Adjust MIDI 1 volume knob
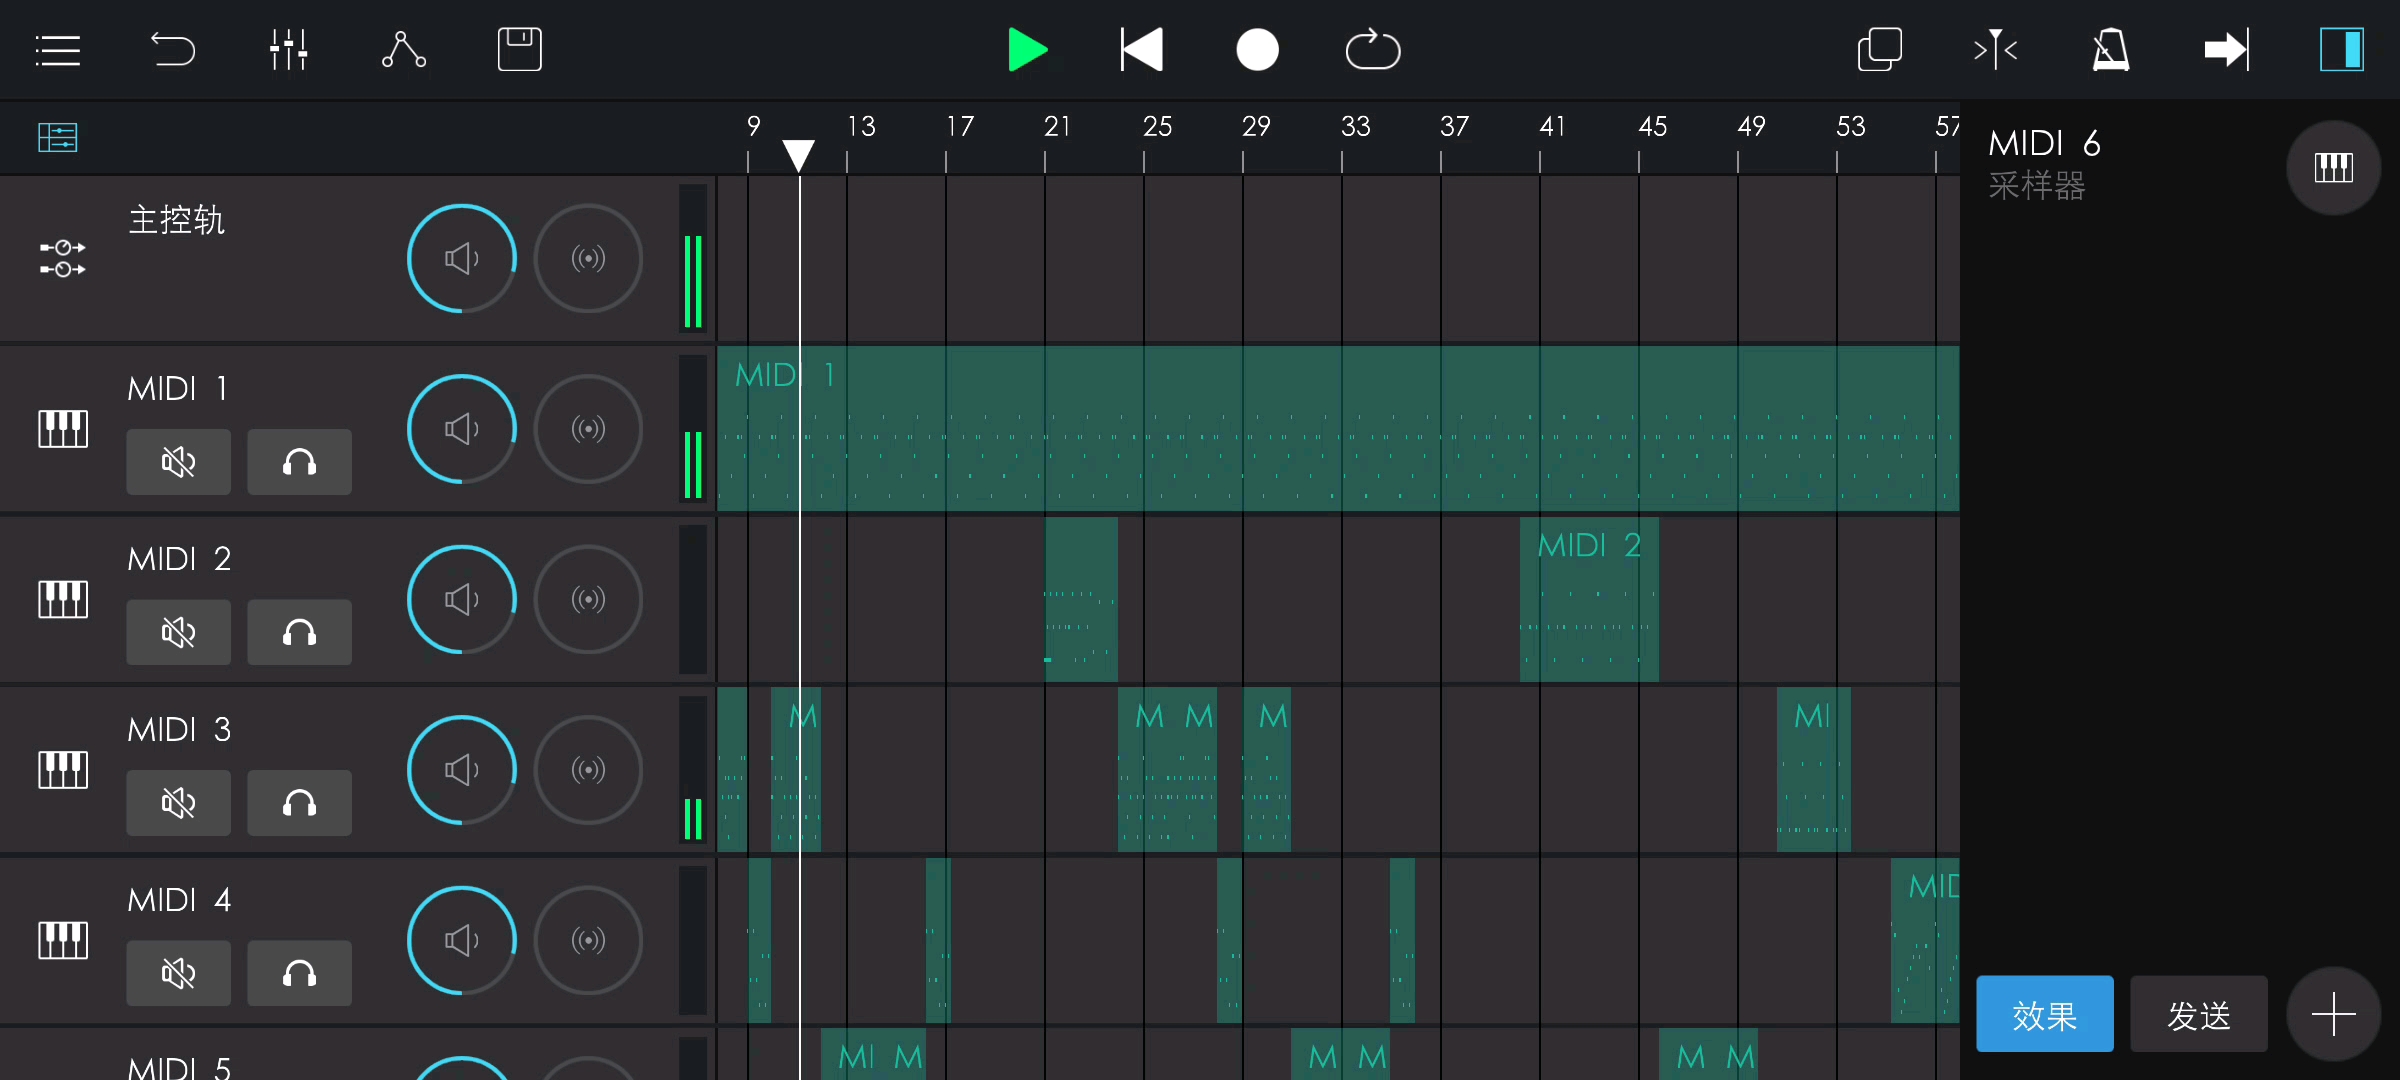Image resolution: width=2400 pixels, height=1080 pixels. tap(461, 429)
